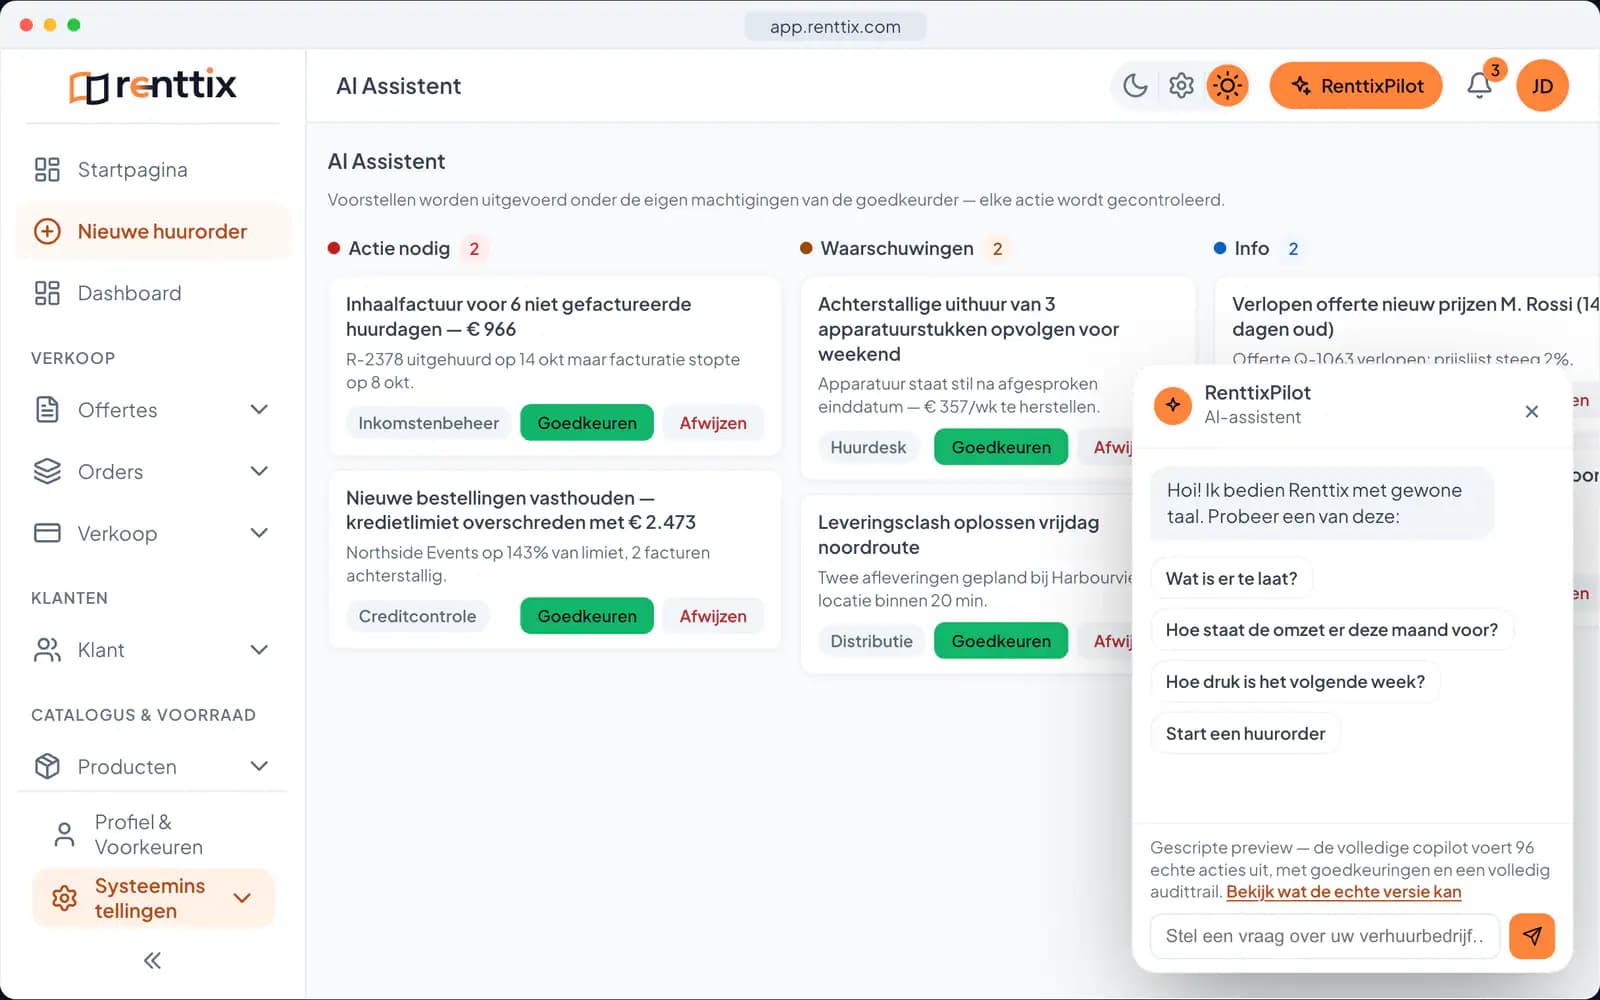Viewport: 1600px width, 1000px height.
Task: Expand the Klant submenu chevron
Action: point(259,650)
